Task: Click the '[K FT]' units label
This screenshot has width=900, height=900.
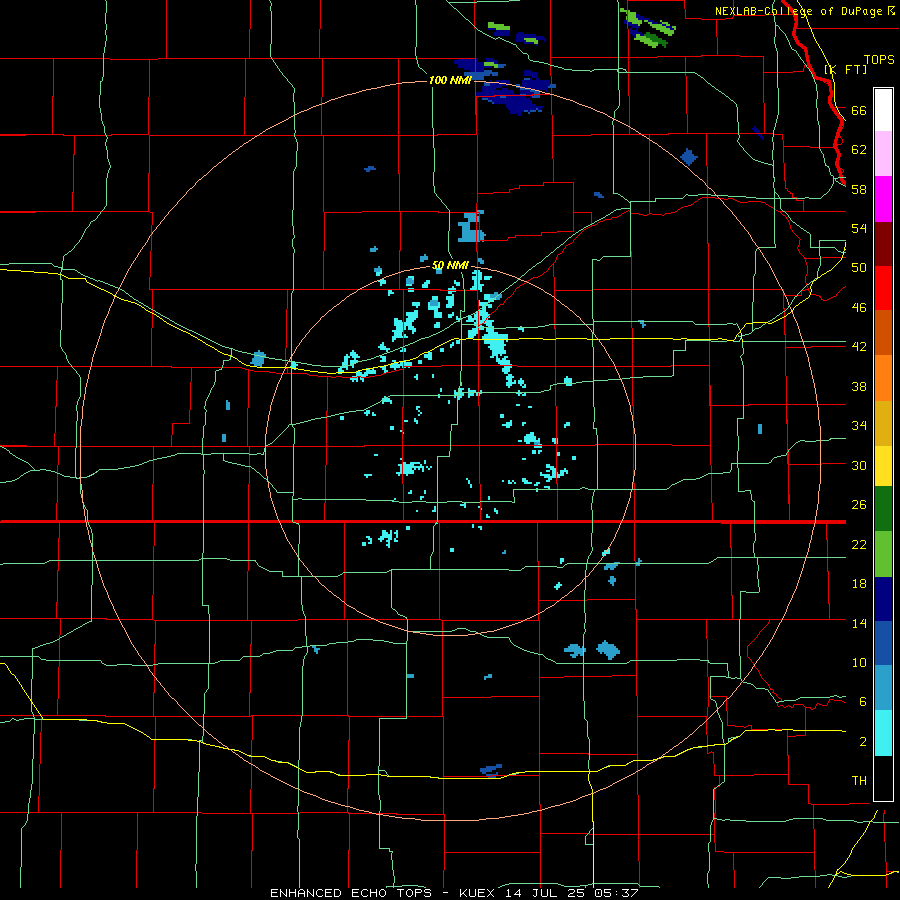Action: (x=845, y=69)
